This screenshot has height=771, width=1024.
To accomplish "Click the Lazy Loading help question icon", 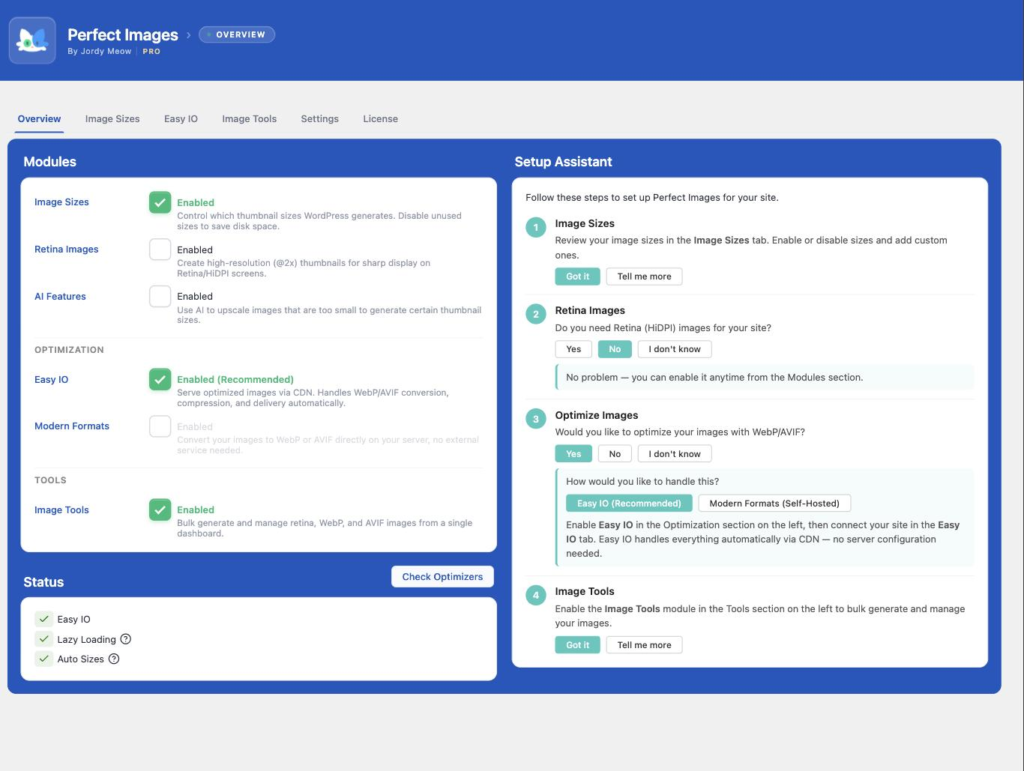I will [125, 639].
